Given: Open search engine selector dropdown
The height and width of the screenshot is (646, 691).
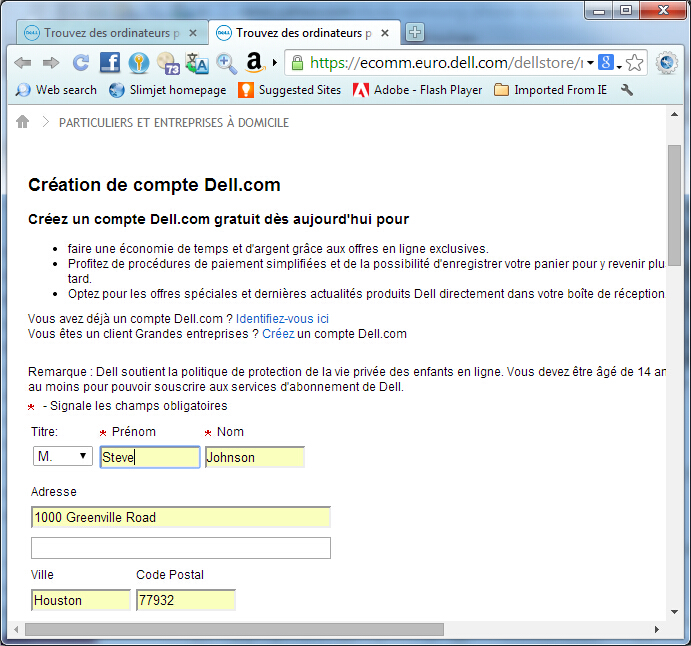Looking at the screenshot, I should 609,63.
